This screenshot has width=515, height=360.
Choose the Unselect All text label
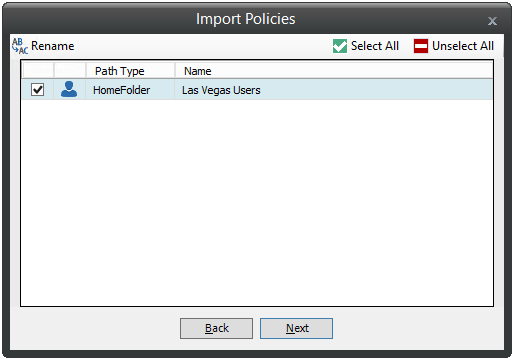coord(463,46)
